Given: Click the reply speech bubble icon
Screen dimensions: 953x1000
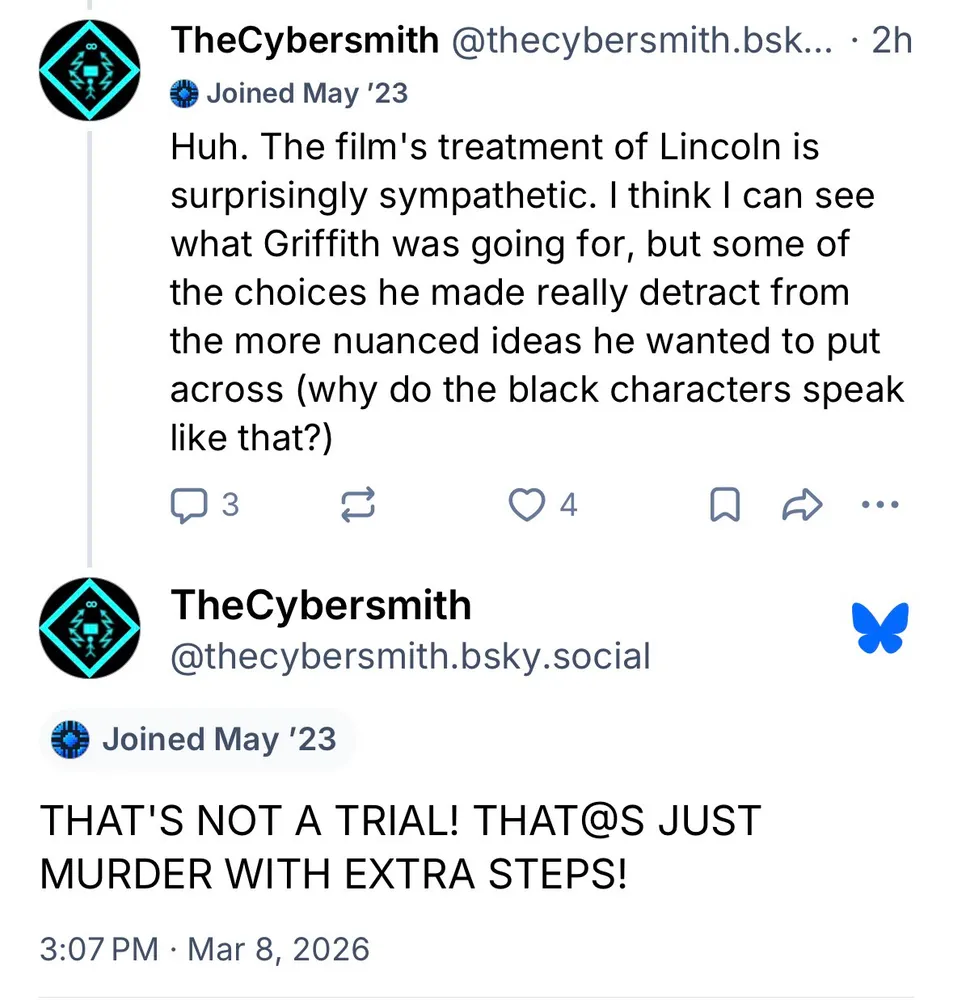Looking at the screenshot, I should (187, 506).
